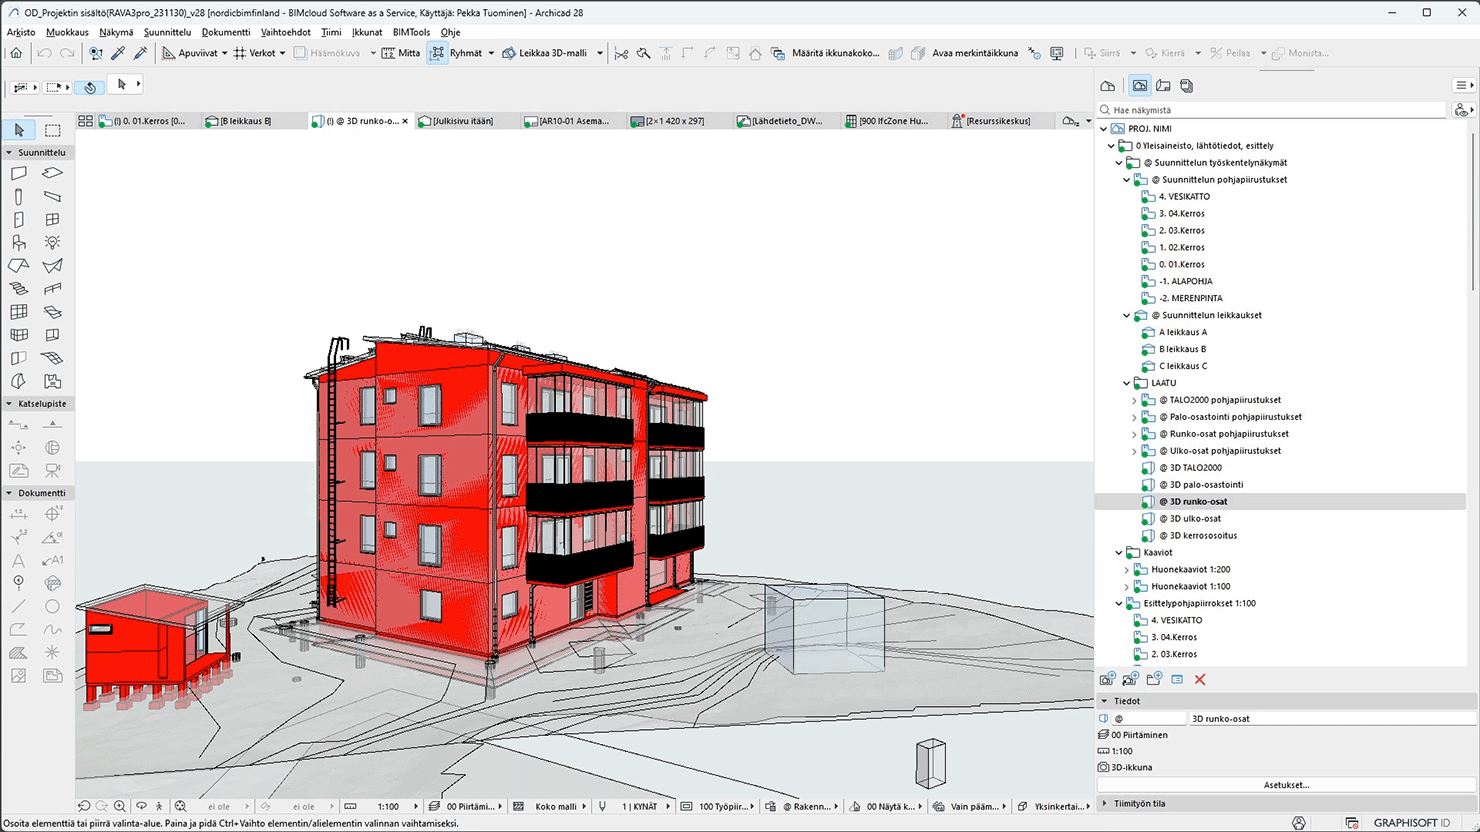The image size is (1480, 832).
Task: Open the Project Map in the navigator
Action: 1107,86
